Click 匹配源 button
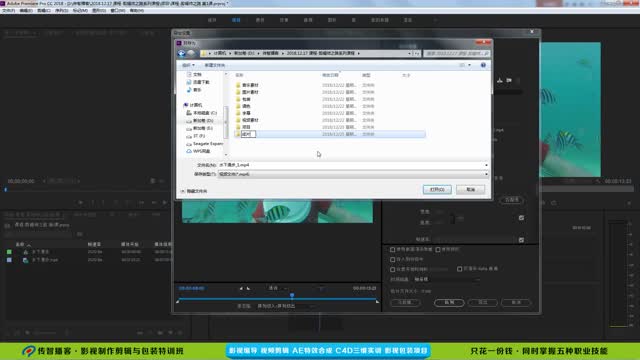The height and width of the screenshot is (360, 640). pos(512,200)
